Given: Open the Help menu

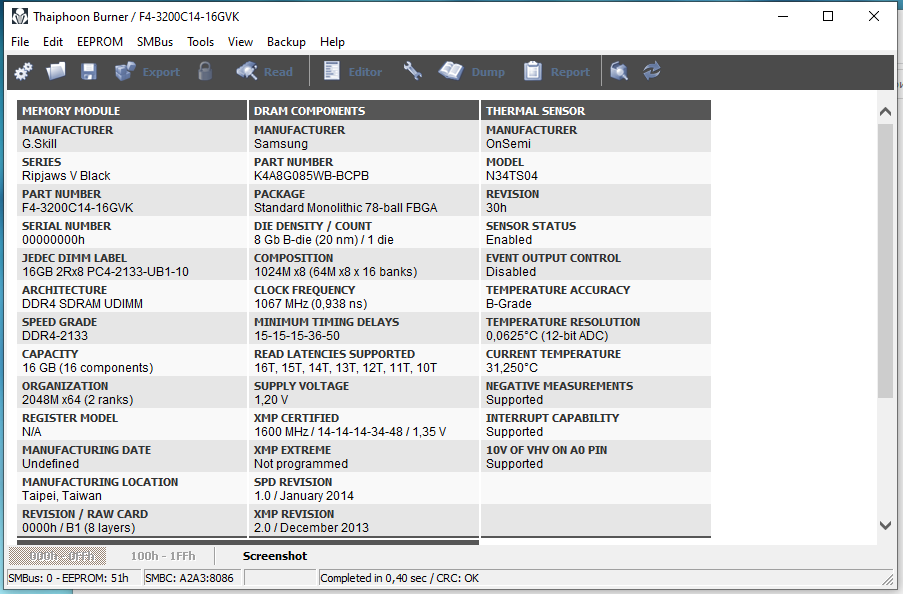Looking at the screenshot, I should pos(332,42).
